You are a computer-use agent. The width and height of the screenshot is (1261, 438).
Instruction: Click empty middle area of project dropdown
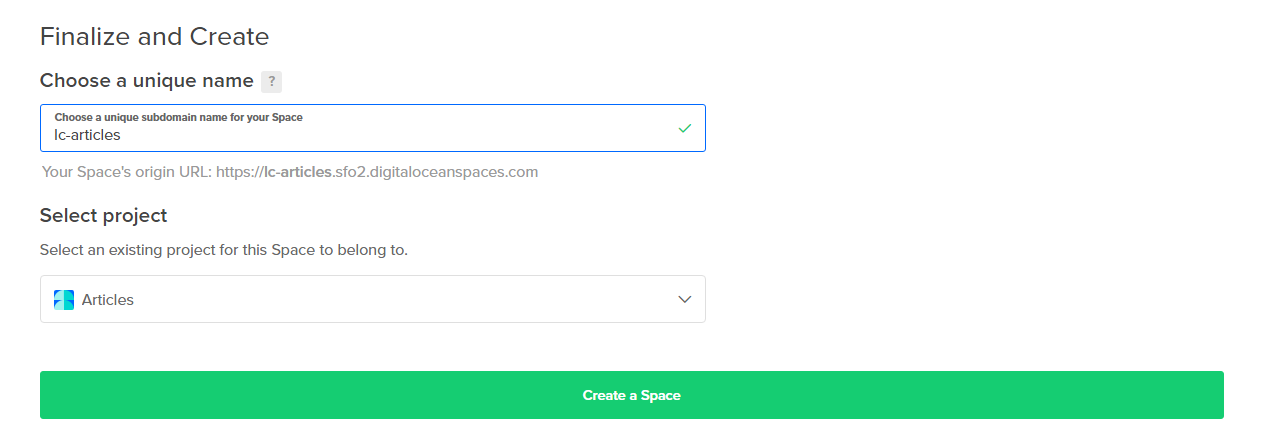400,299
